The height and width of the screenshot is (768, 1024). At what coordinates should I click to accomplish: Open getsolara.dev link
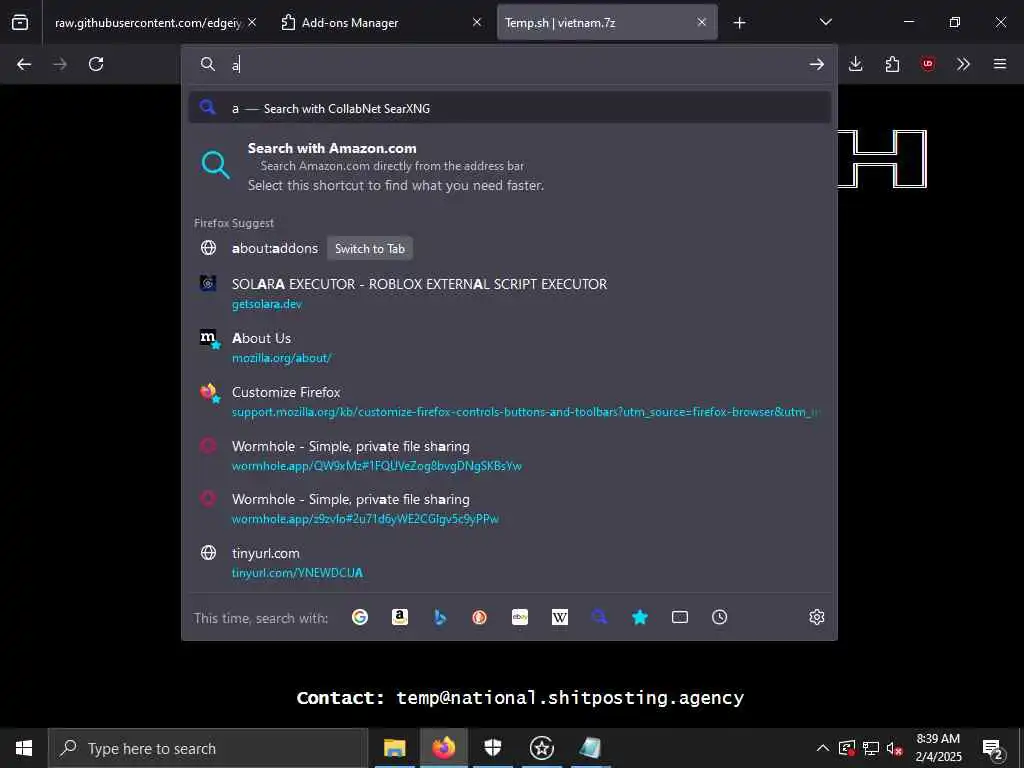click(266, 304)
